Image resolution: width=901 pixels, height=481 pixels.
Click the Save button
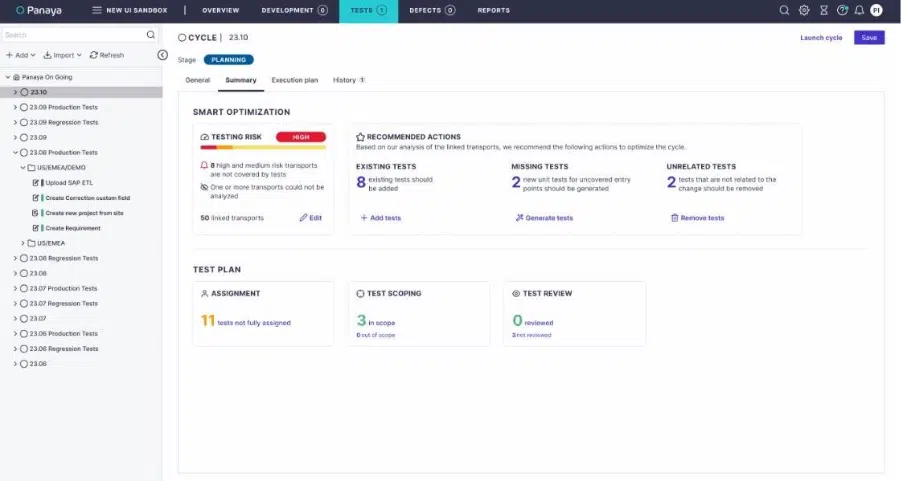point(869,38)
